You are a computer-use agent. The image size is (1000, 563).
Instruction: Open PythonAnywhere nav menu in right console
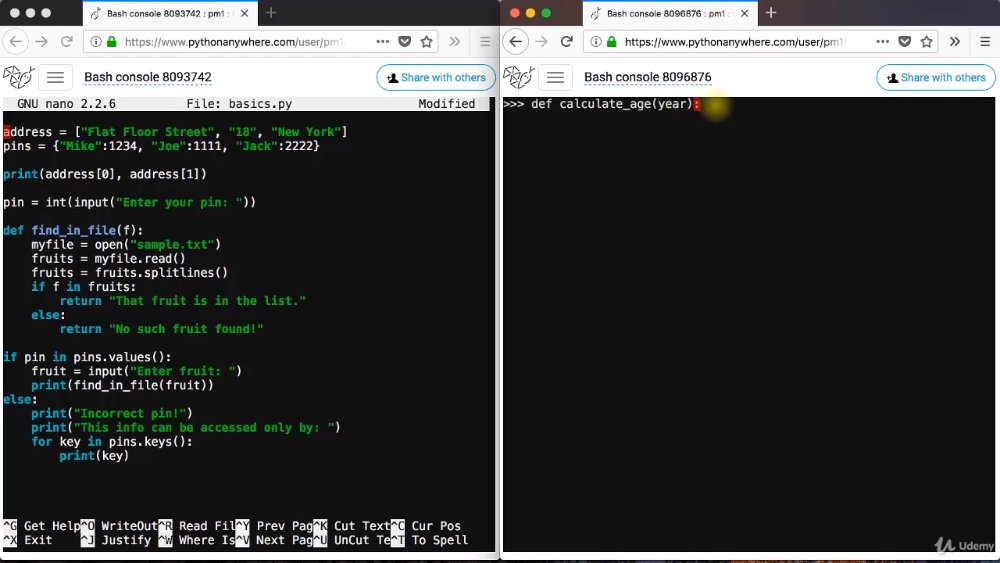(x=555, y=77)
